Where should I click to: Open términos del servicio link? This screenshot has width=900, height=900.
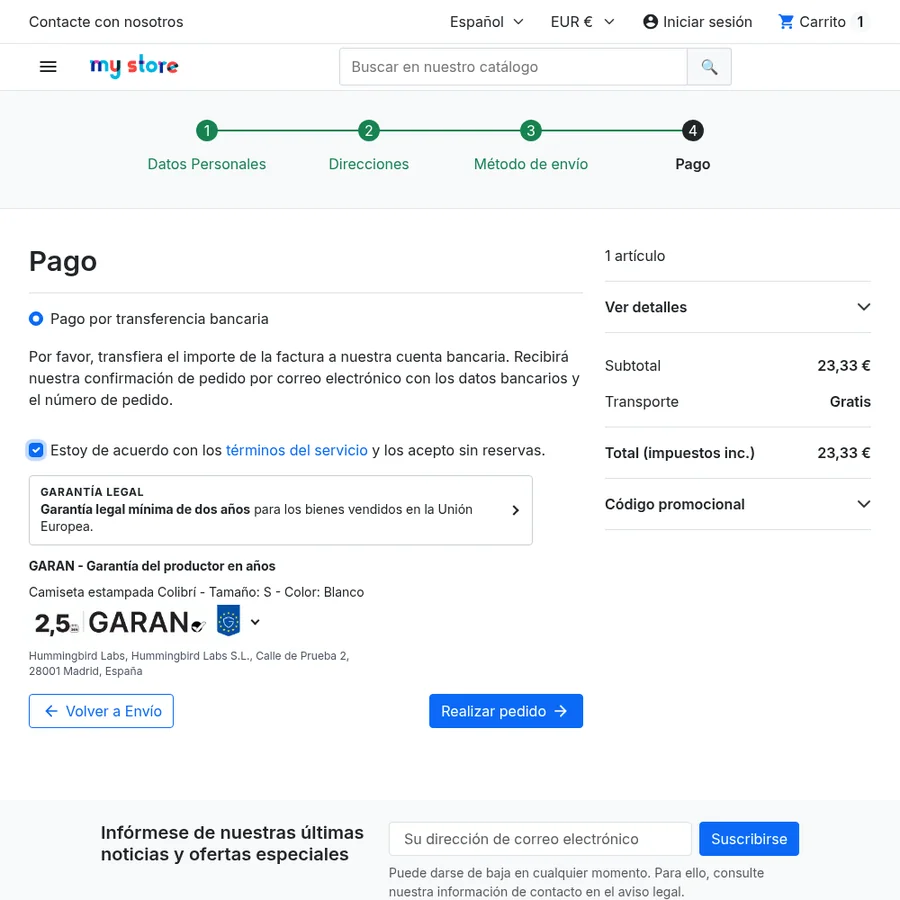pyautogui.click(x=297, y=450)
